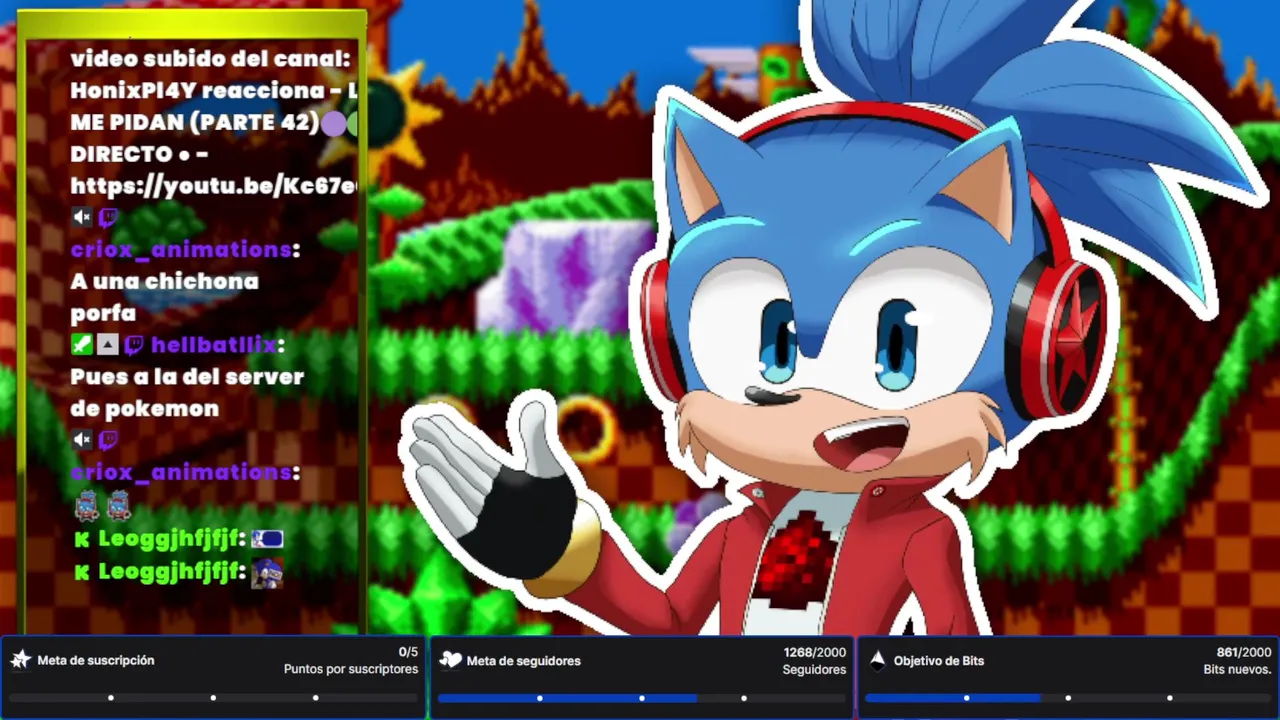
Task: Click the 'Objetivo de Bits' label
Action: (x=938, y=660)
